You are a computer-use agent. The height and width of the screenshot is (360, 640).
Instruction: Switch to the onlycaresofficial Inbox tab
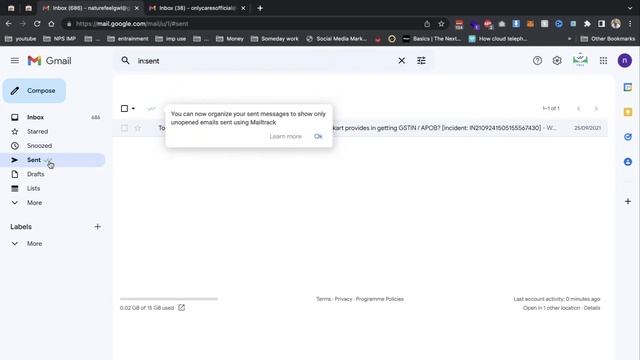[x=197, y=8]
